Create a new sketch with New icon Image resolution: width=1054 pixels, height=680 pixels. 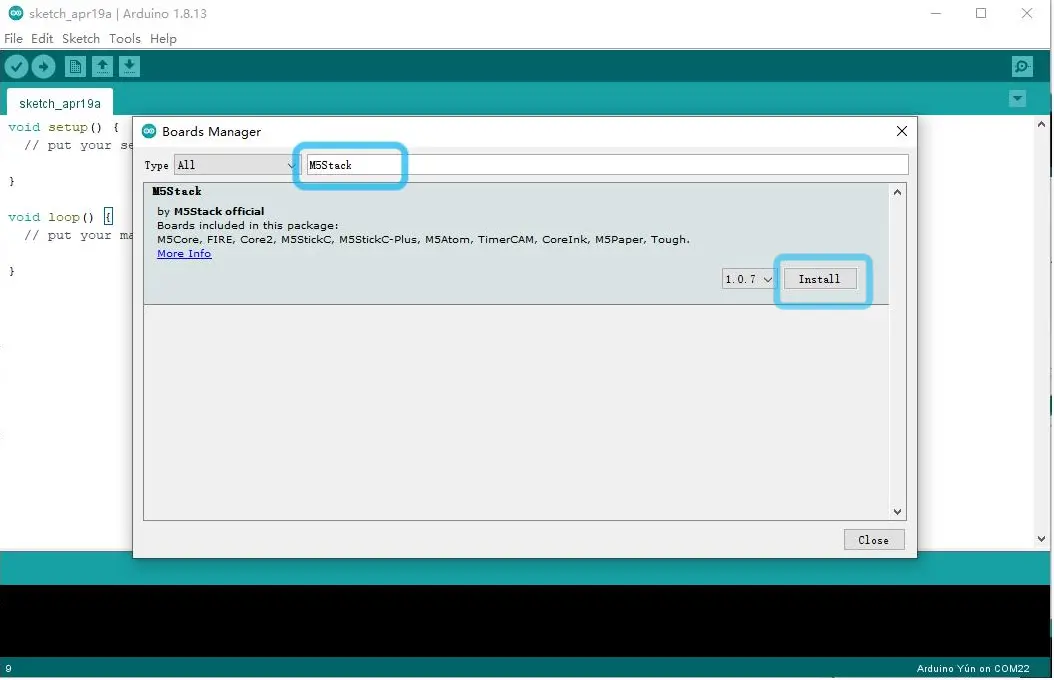pos(75,67)
